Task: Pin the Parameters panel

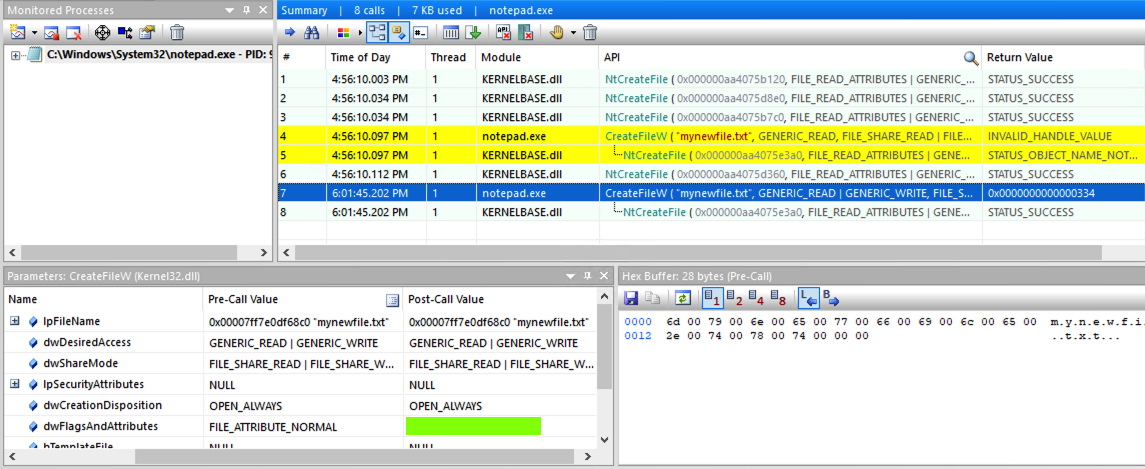Action: click(x=587, y=277)
